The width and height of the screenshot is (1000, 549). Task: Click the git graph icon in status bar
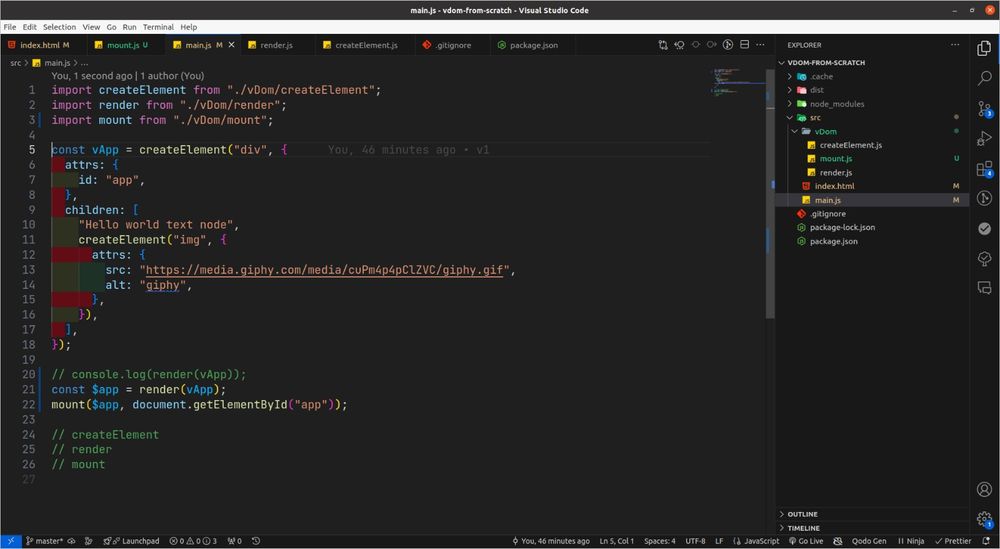tap(89, 541)
